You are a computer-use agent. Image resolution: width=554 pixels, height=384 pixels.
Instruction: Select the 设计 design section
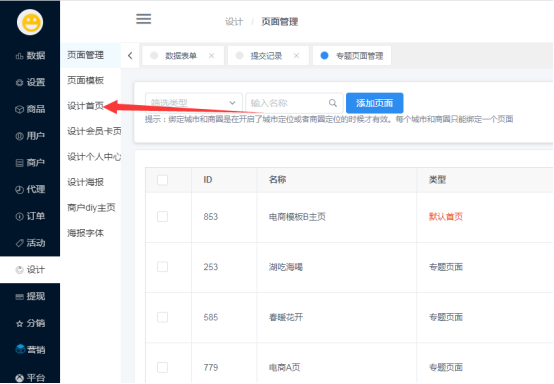click(30, 270)
